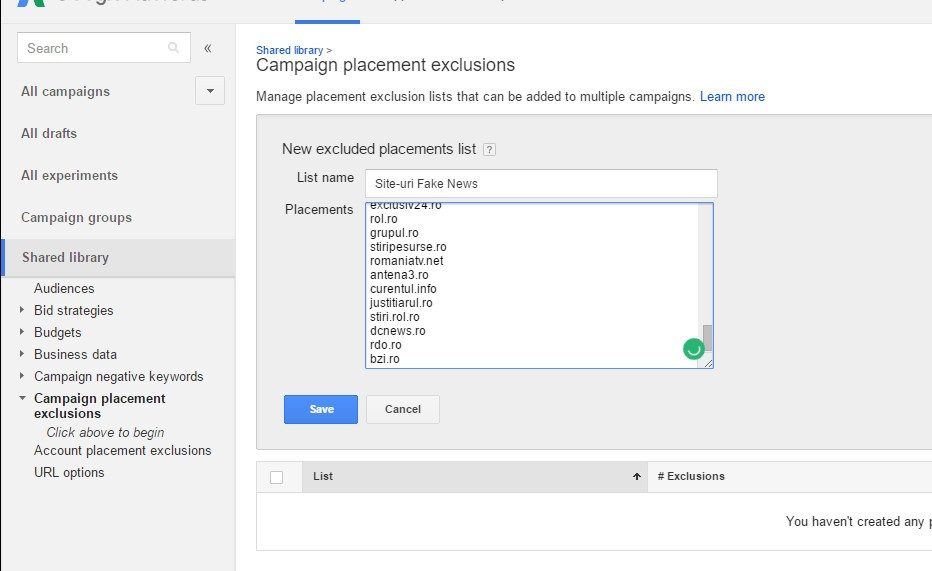Click the search magnifier icon in sidebar
This screenshot has height=571, width=932.
click(173, 48)
